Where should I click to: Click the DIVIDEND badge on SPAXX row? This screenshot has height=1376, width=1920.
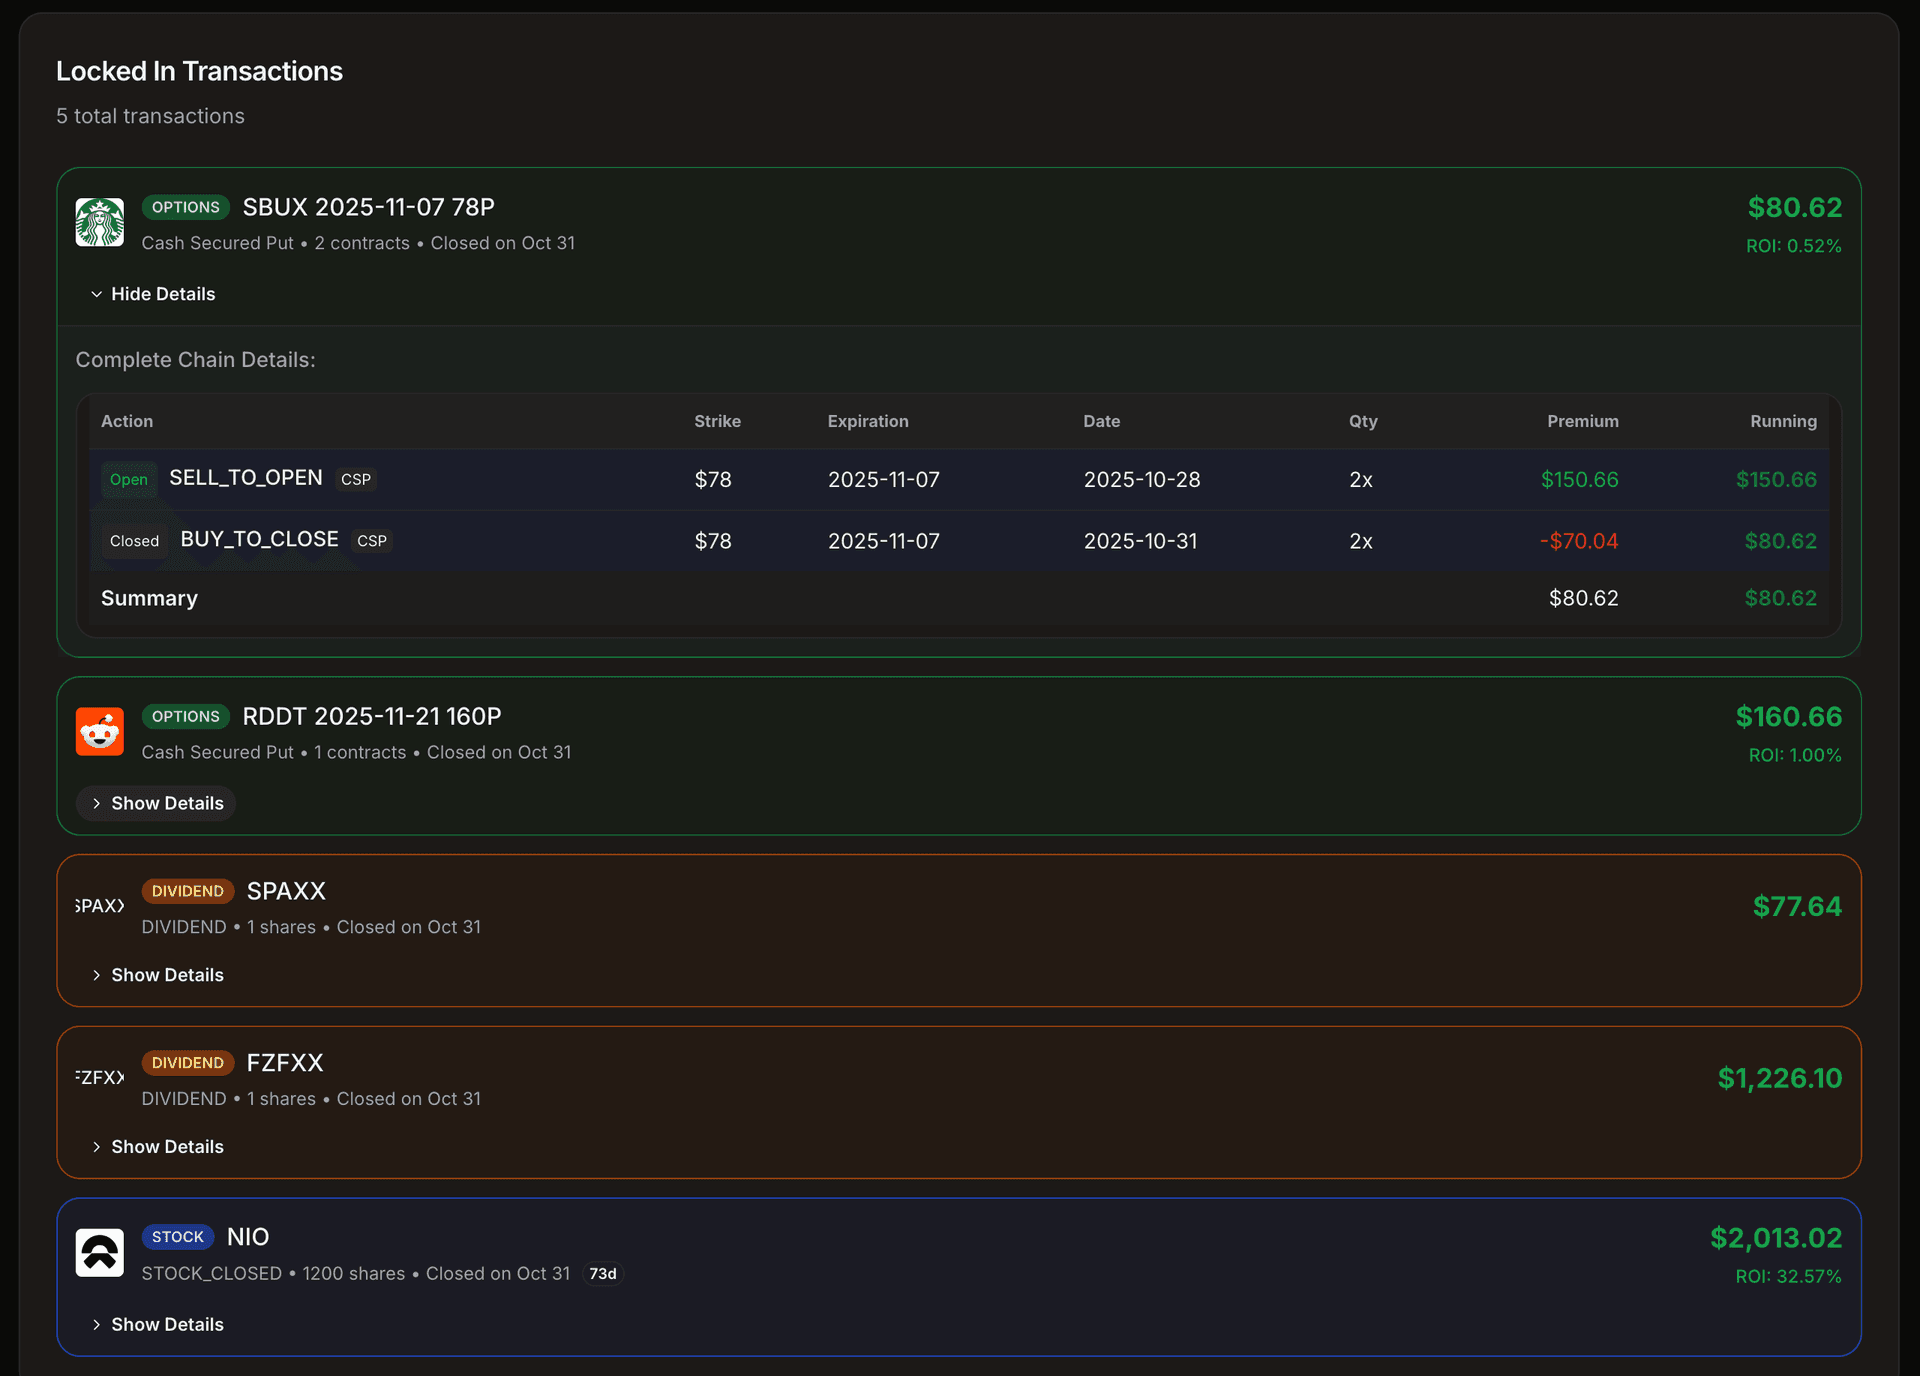coord(187,891)
